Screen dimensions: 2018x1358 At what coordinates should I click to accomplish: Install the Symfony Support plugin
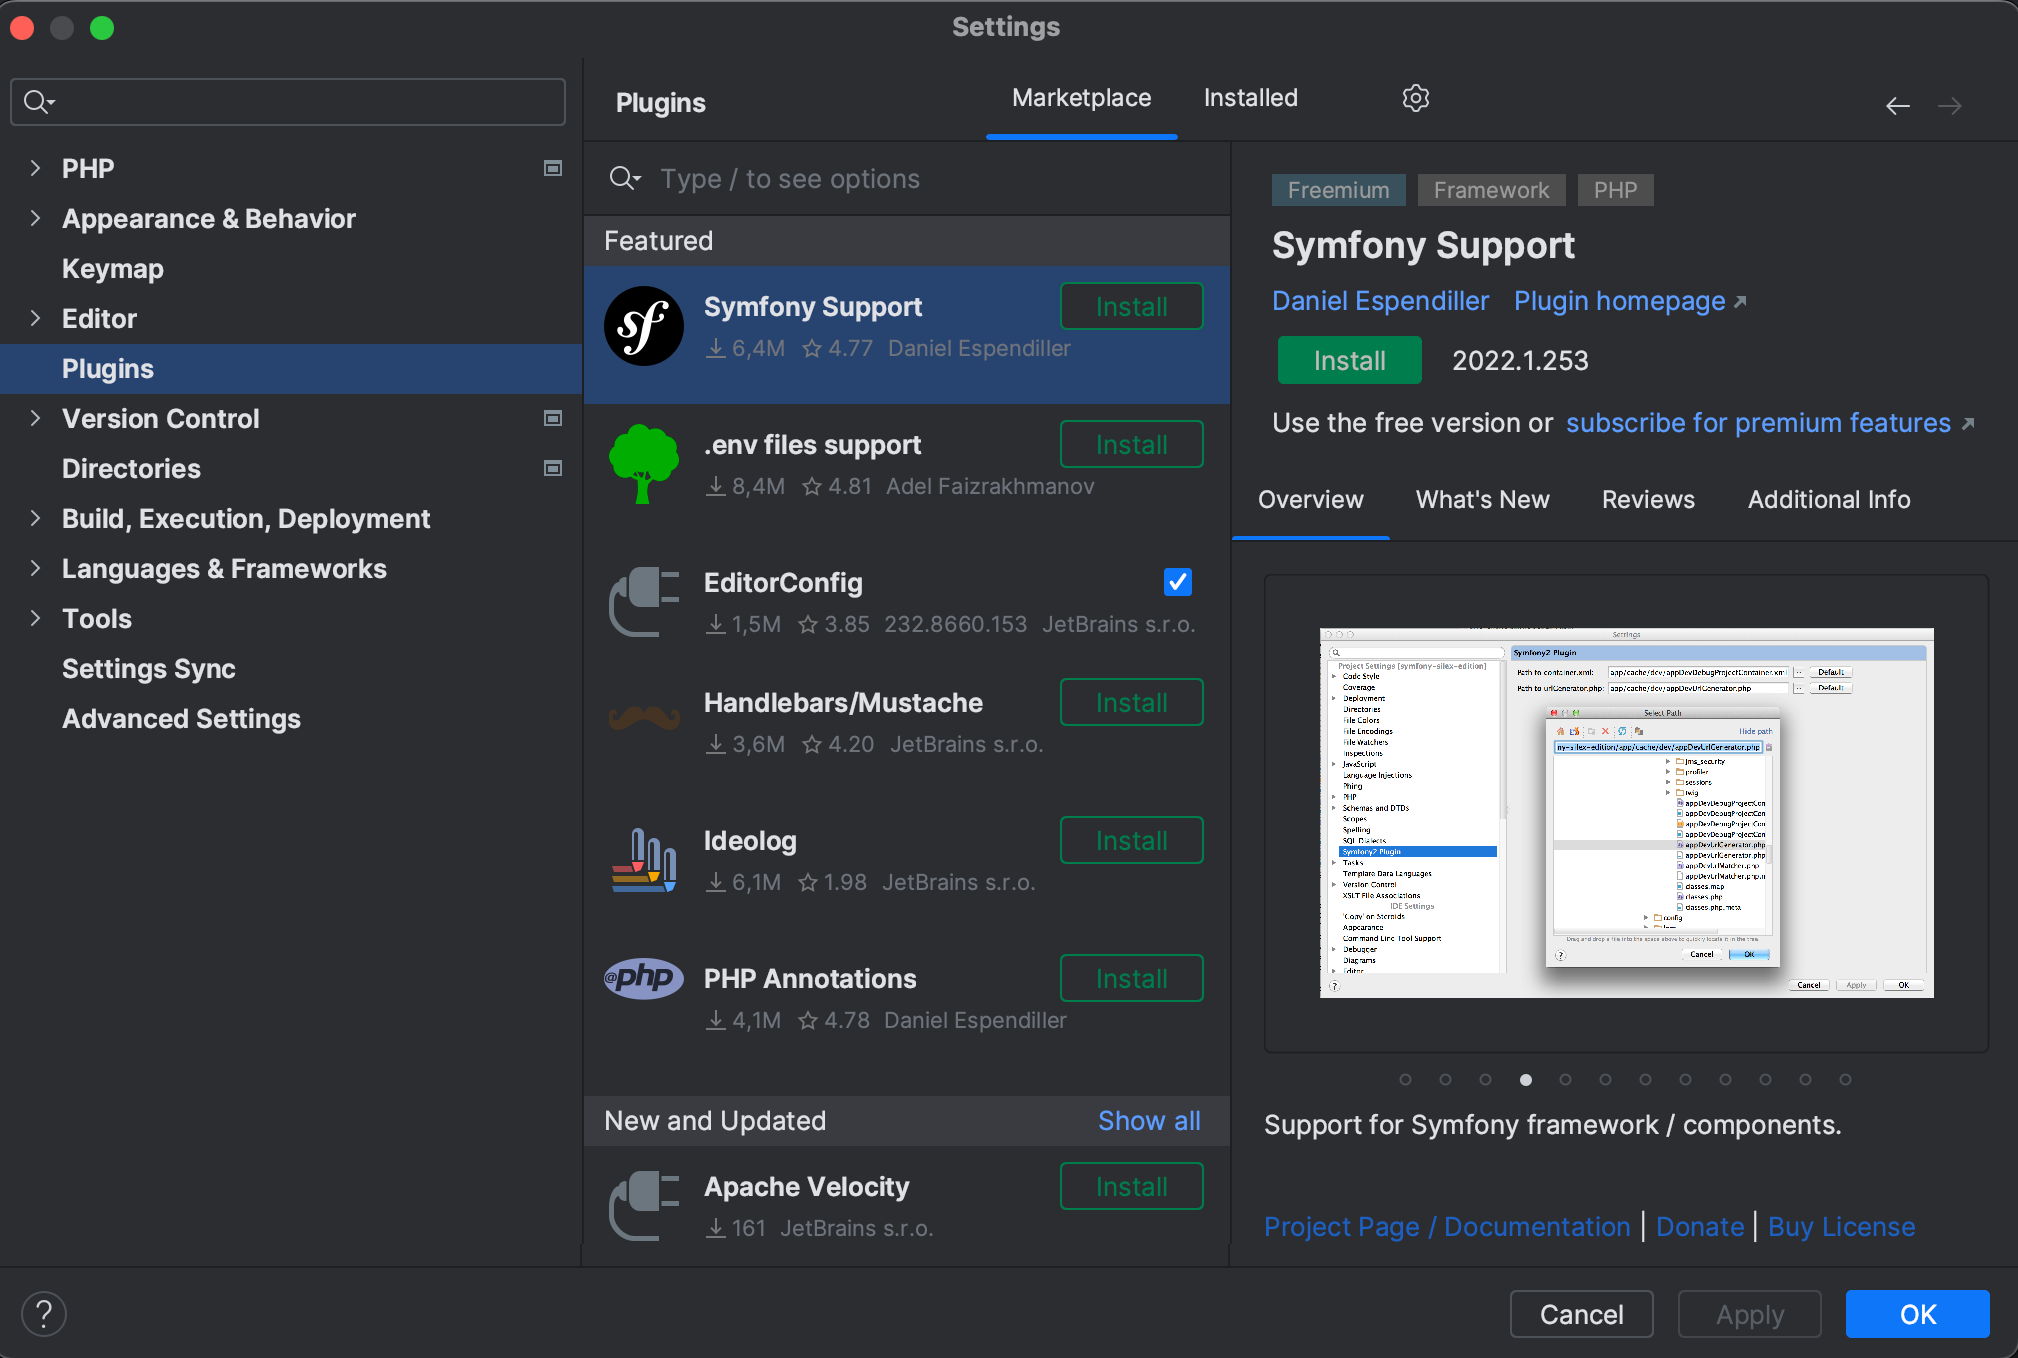pyautogui.click(x=1348, y=360)
